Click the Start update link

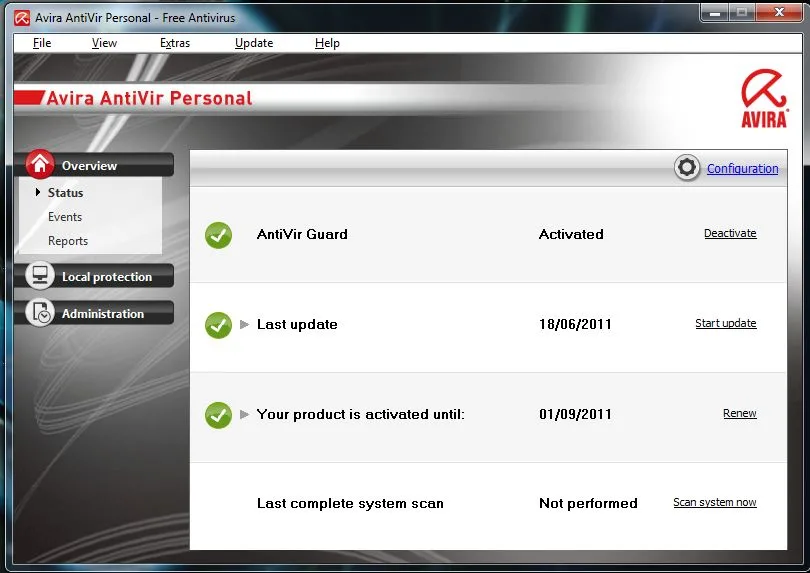click(x=725, y=323)
